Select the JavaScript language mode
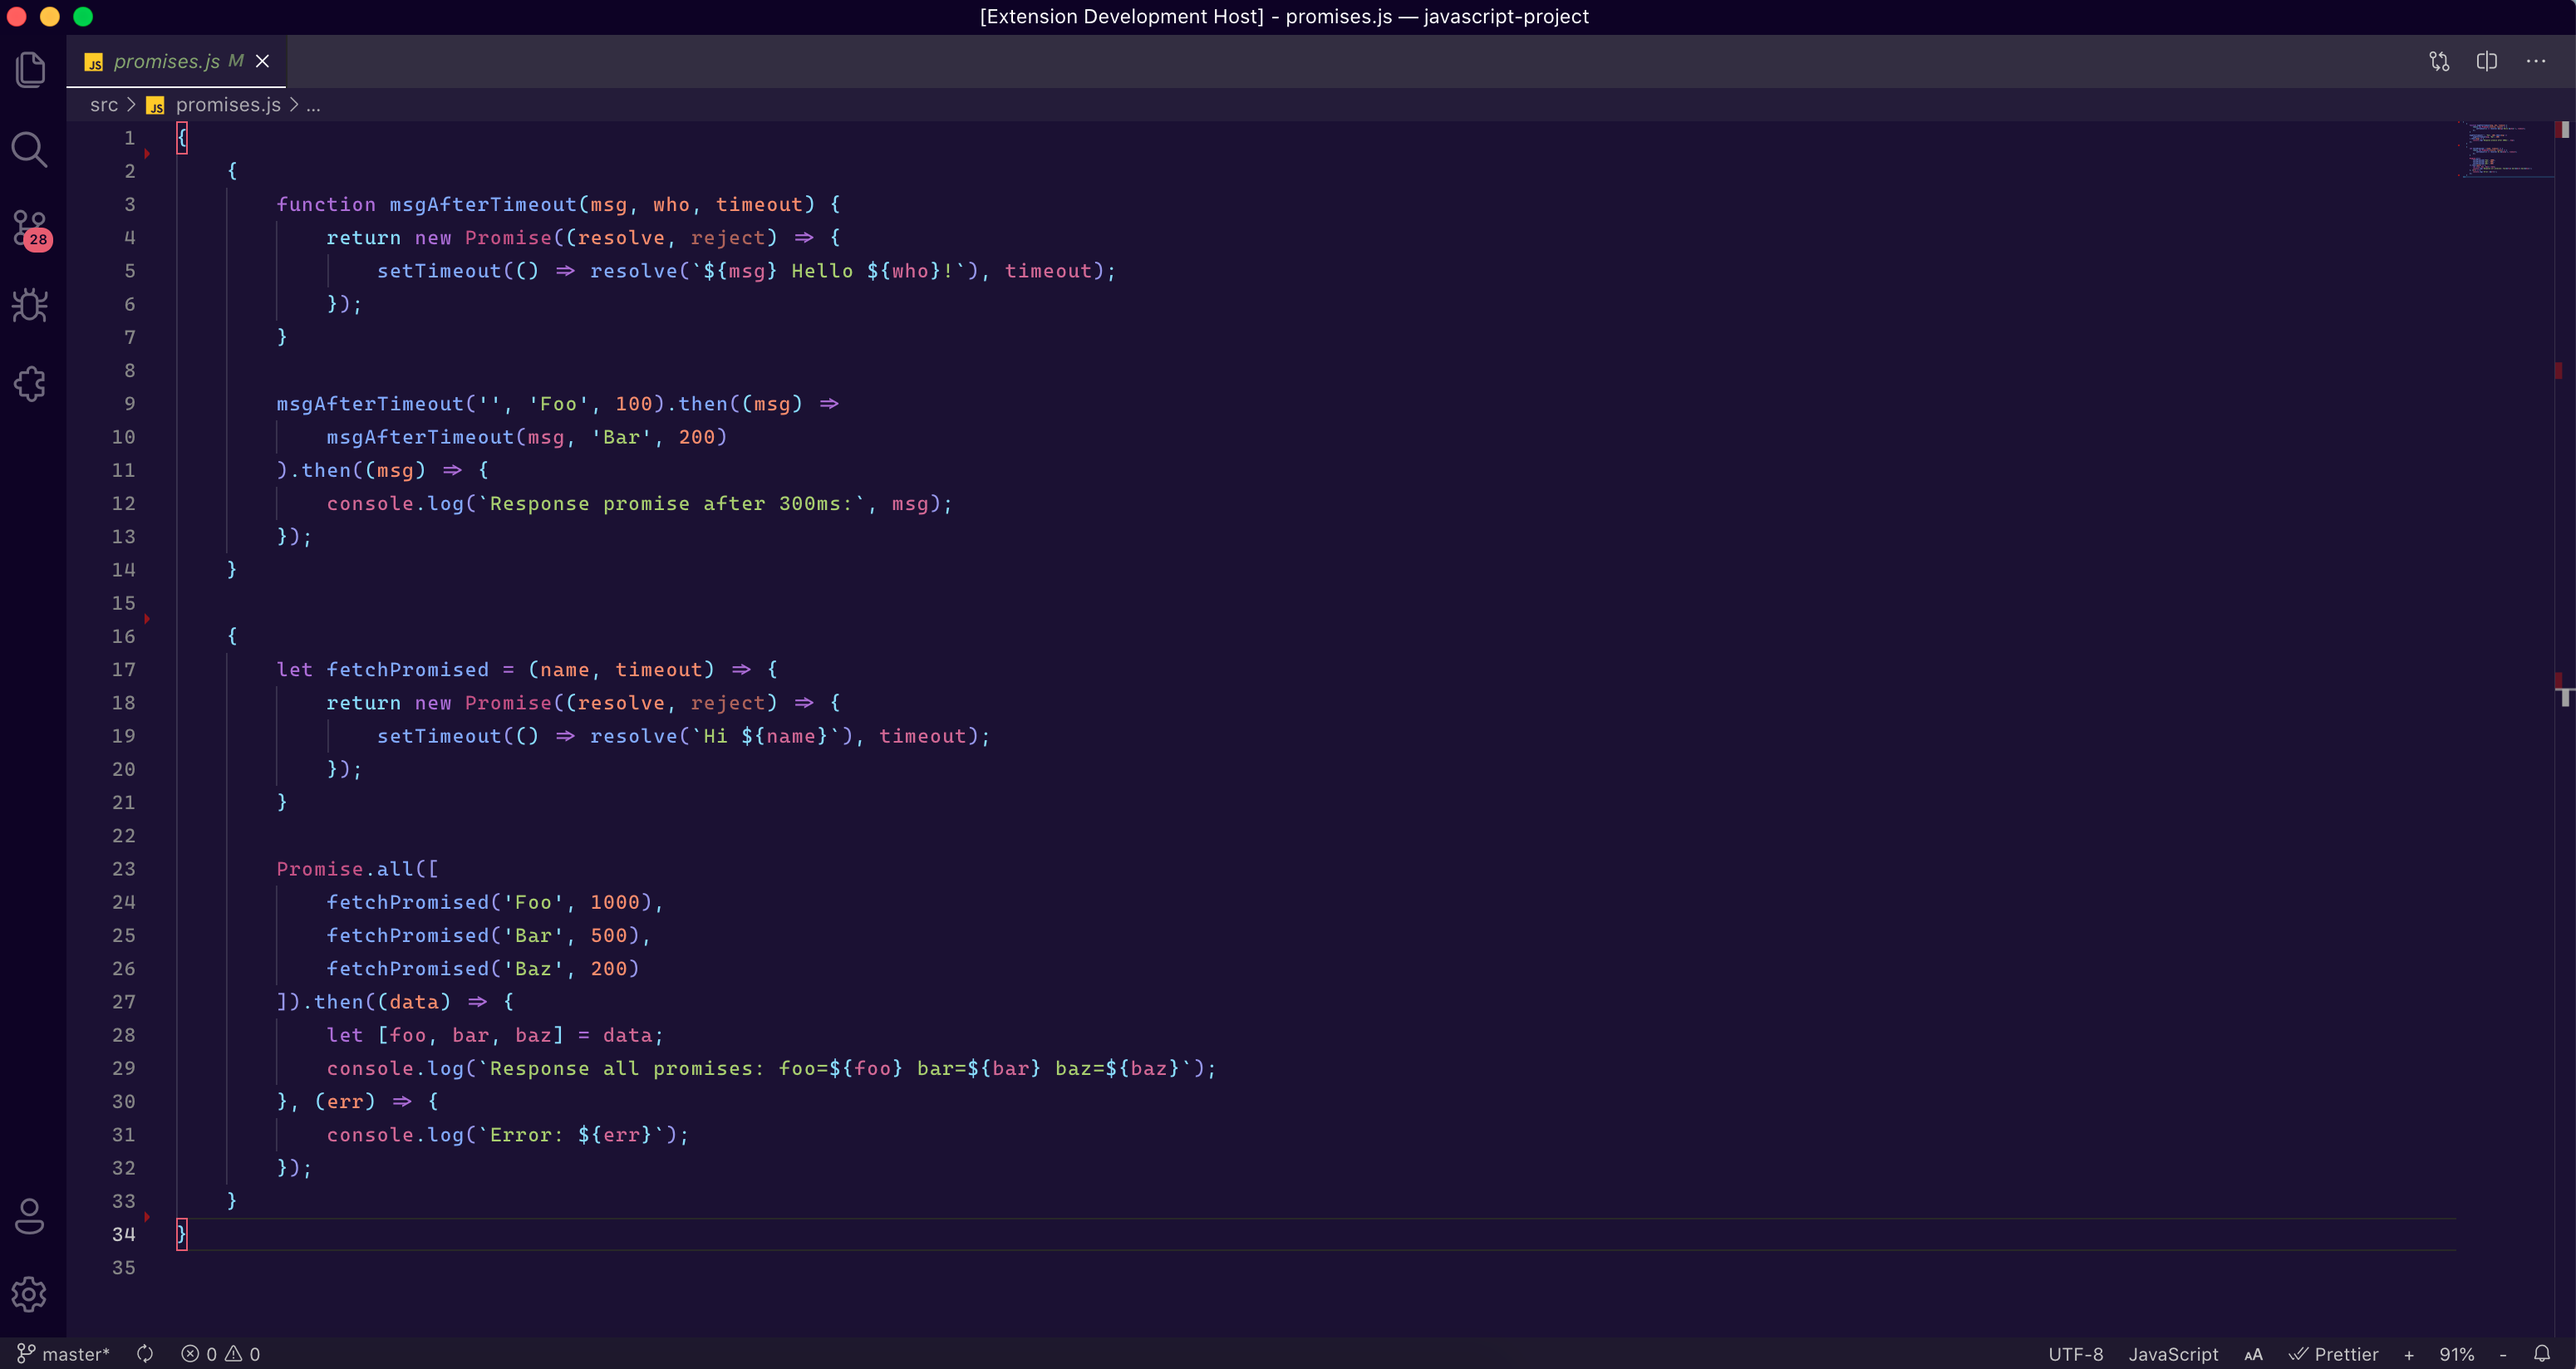2576x1369 pixels. (x=2172, y=1354)
